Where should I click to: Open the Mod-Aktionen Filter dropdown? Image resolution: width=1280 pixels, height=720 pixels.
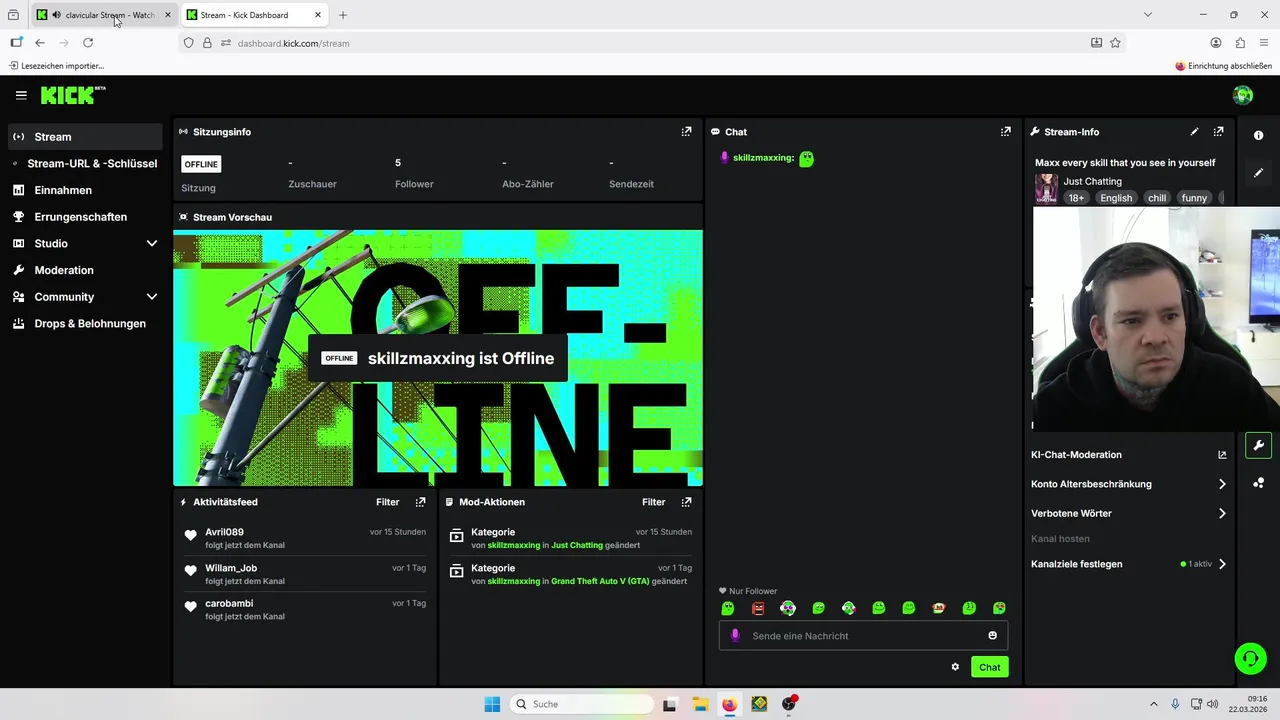653,502
